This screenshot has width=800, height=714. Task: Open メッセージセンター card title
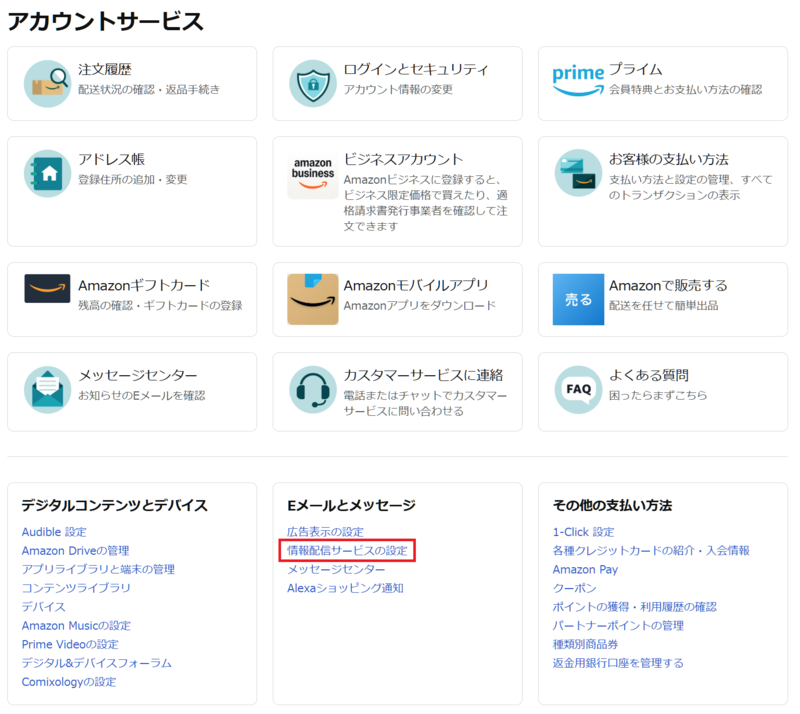pos(137,375)
